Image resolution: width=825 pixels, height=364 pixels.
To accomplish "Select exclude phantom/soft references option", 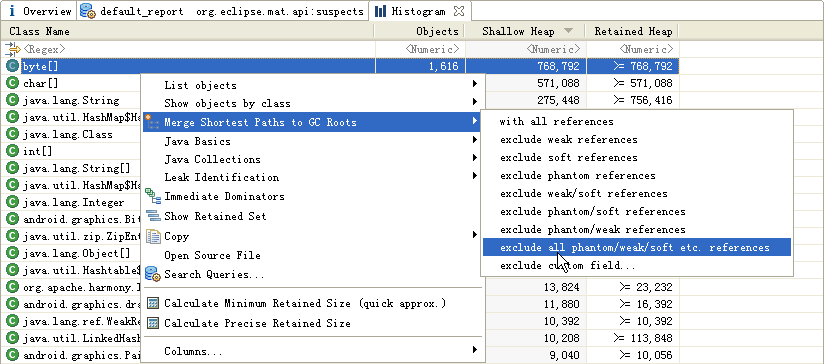I will (x=637, y=211).
